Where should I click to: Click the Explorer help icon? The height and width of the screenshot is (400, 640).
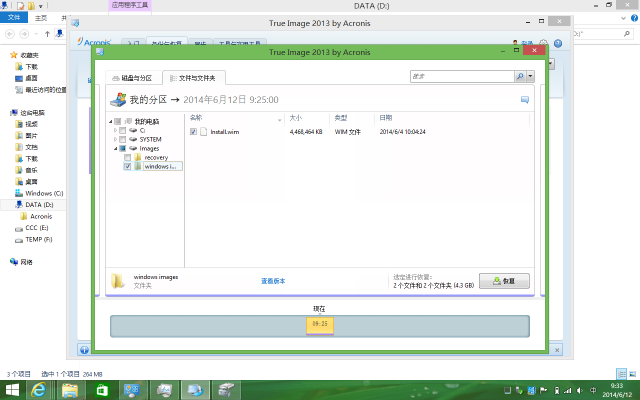(x=634, y=18)
